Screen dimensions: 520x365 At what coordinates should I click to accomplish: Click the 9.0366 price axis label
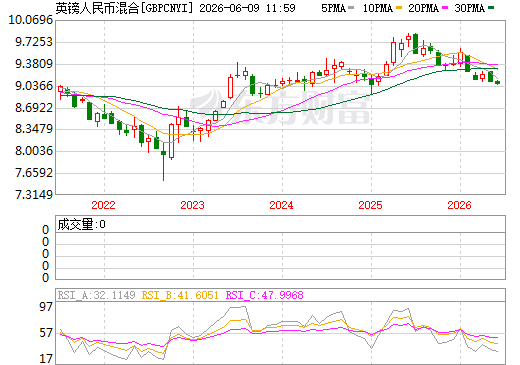34,86
